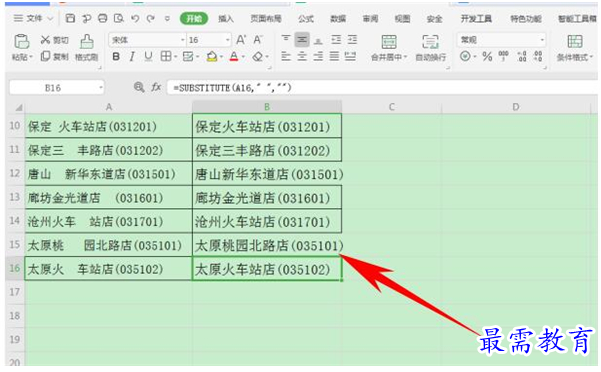601x372 pixels.
Task: Increase font size with the larger A
Action: [x=241, y=39]
